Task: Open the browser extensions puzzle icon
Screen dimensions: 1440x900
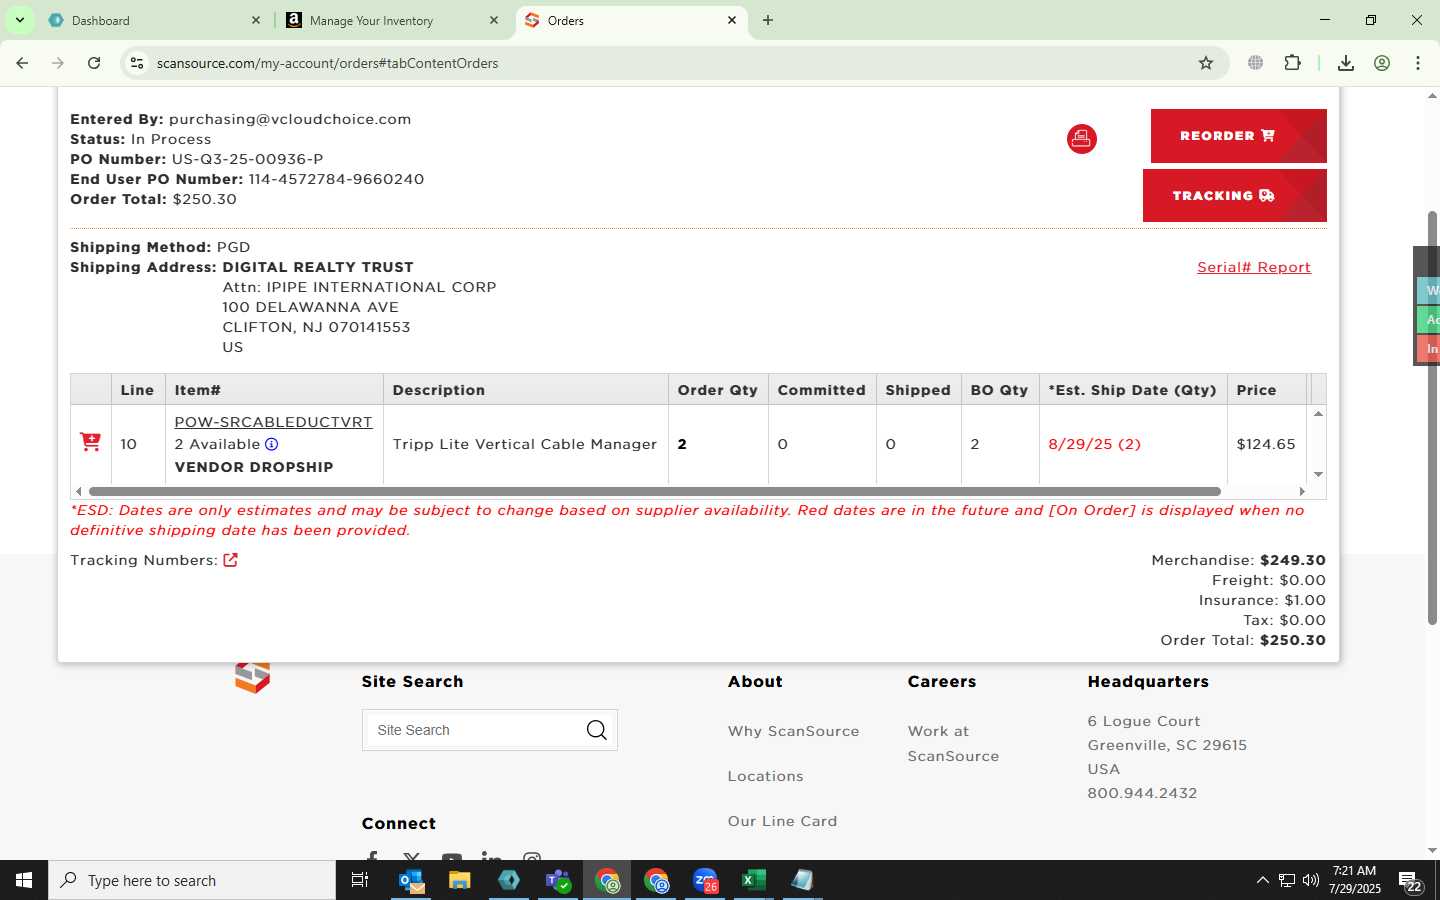Action: 1292,63
